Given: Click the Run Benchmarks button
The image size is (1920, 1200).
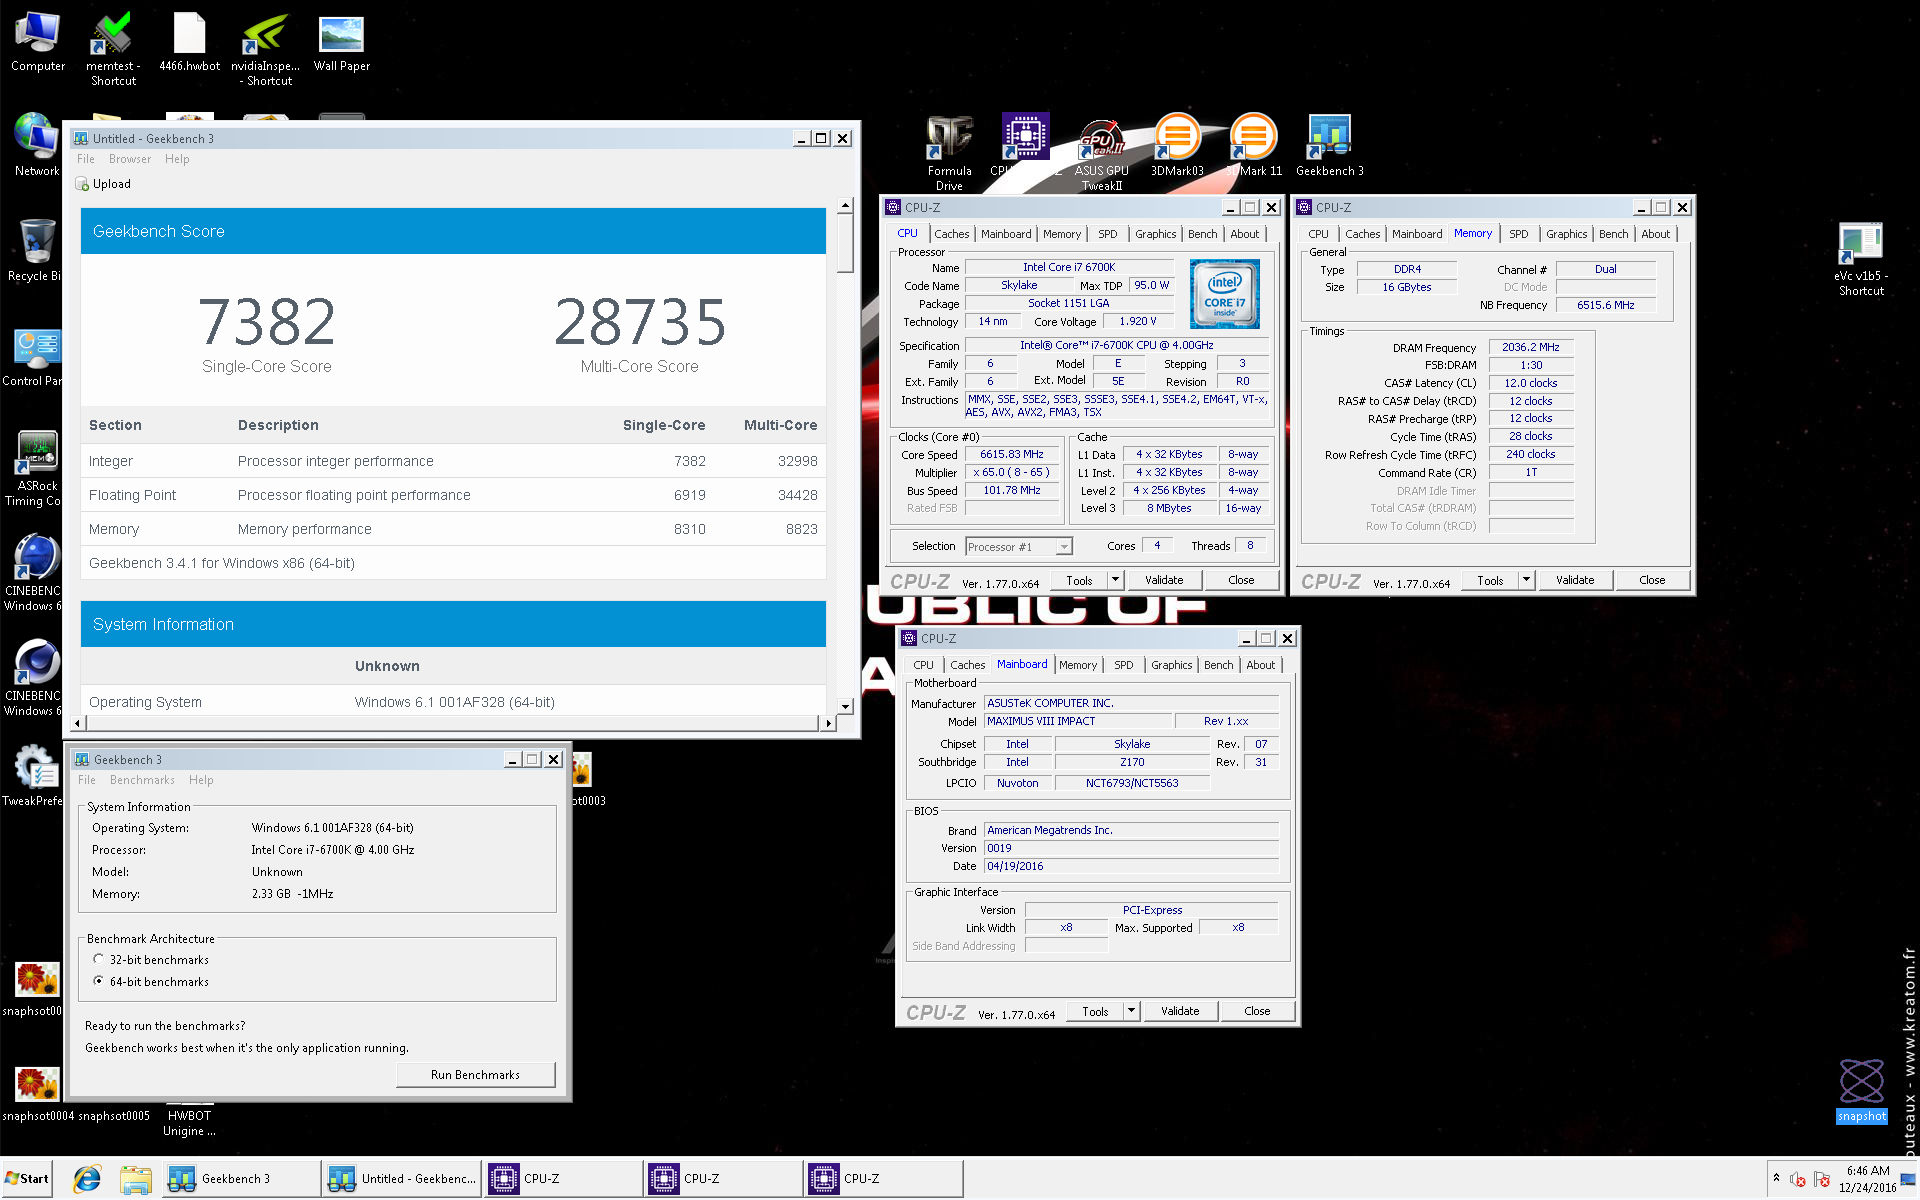Looking at the screenshot, I should click(475, 1075).
